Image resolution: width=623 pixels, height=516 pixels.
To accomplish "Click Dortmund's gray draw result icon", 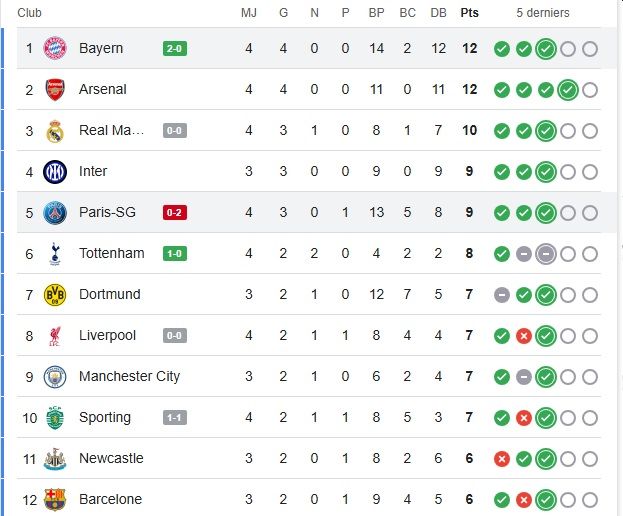I will [501, 294].
